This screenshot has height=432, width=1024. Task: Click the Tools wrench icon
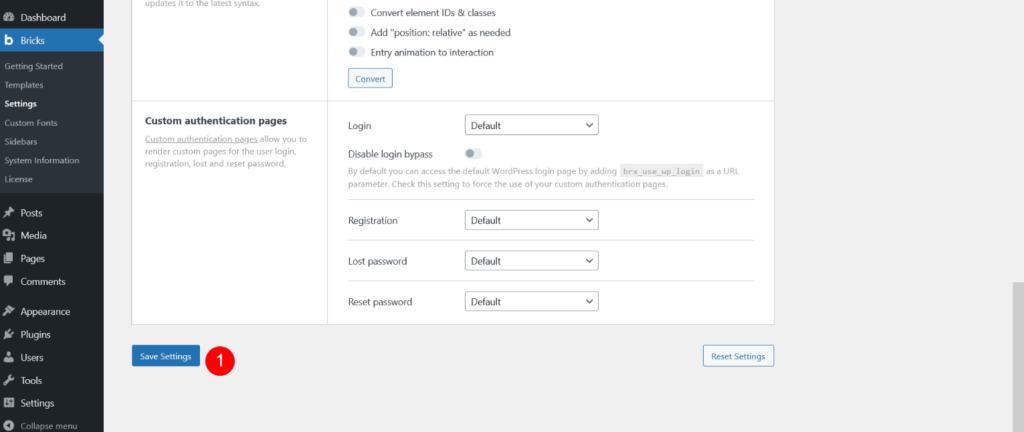pyautogui.click(x=9, y=380)
